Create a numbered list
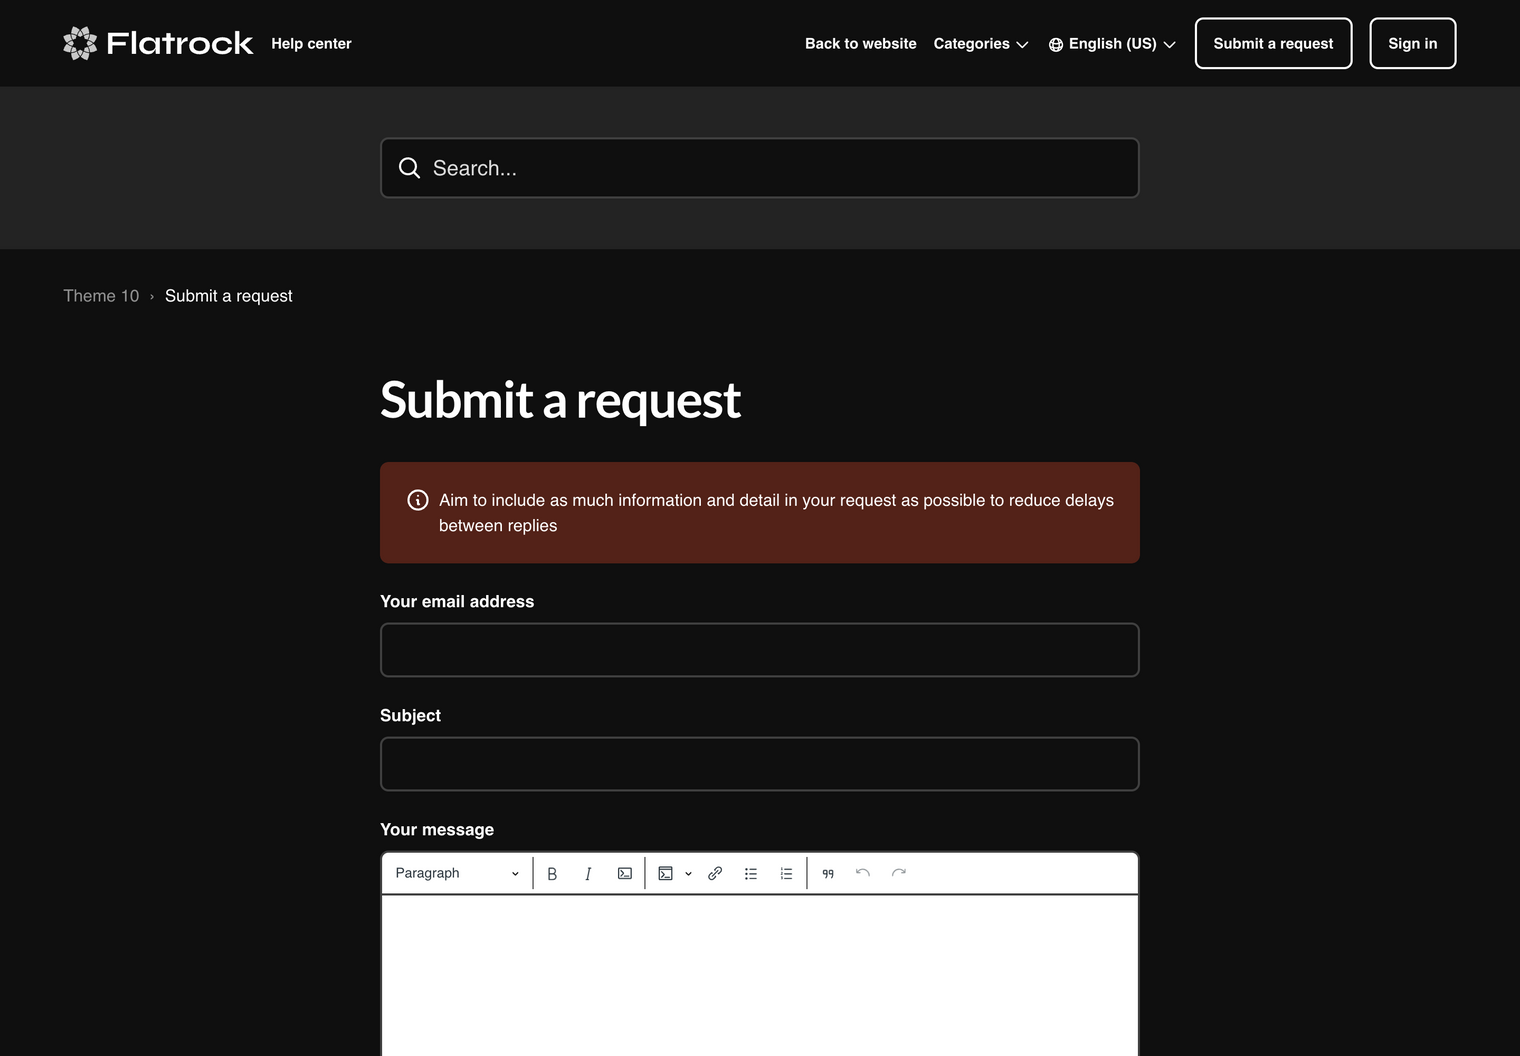 coord(787,874)
